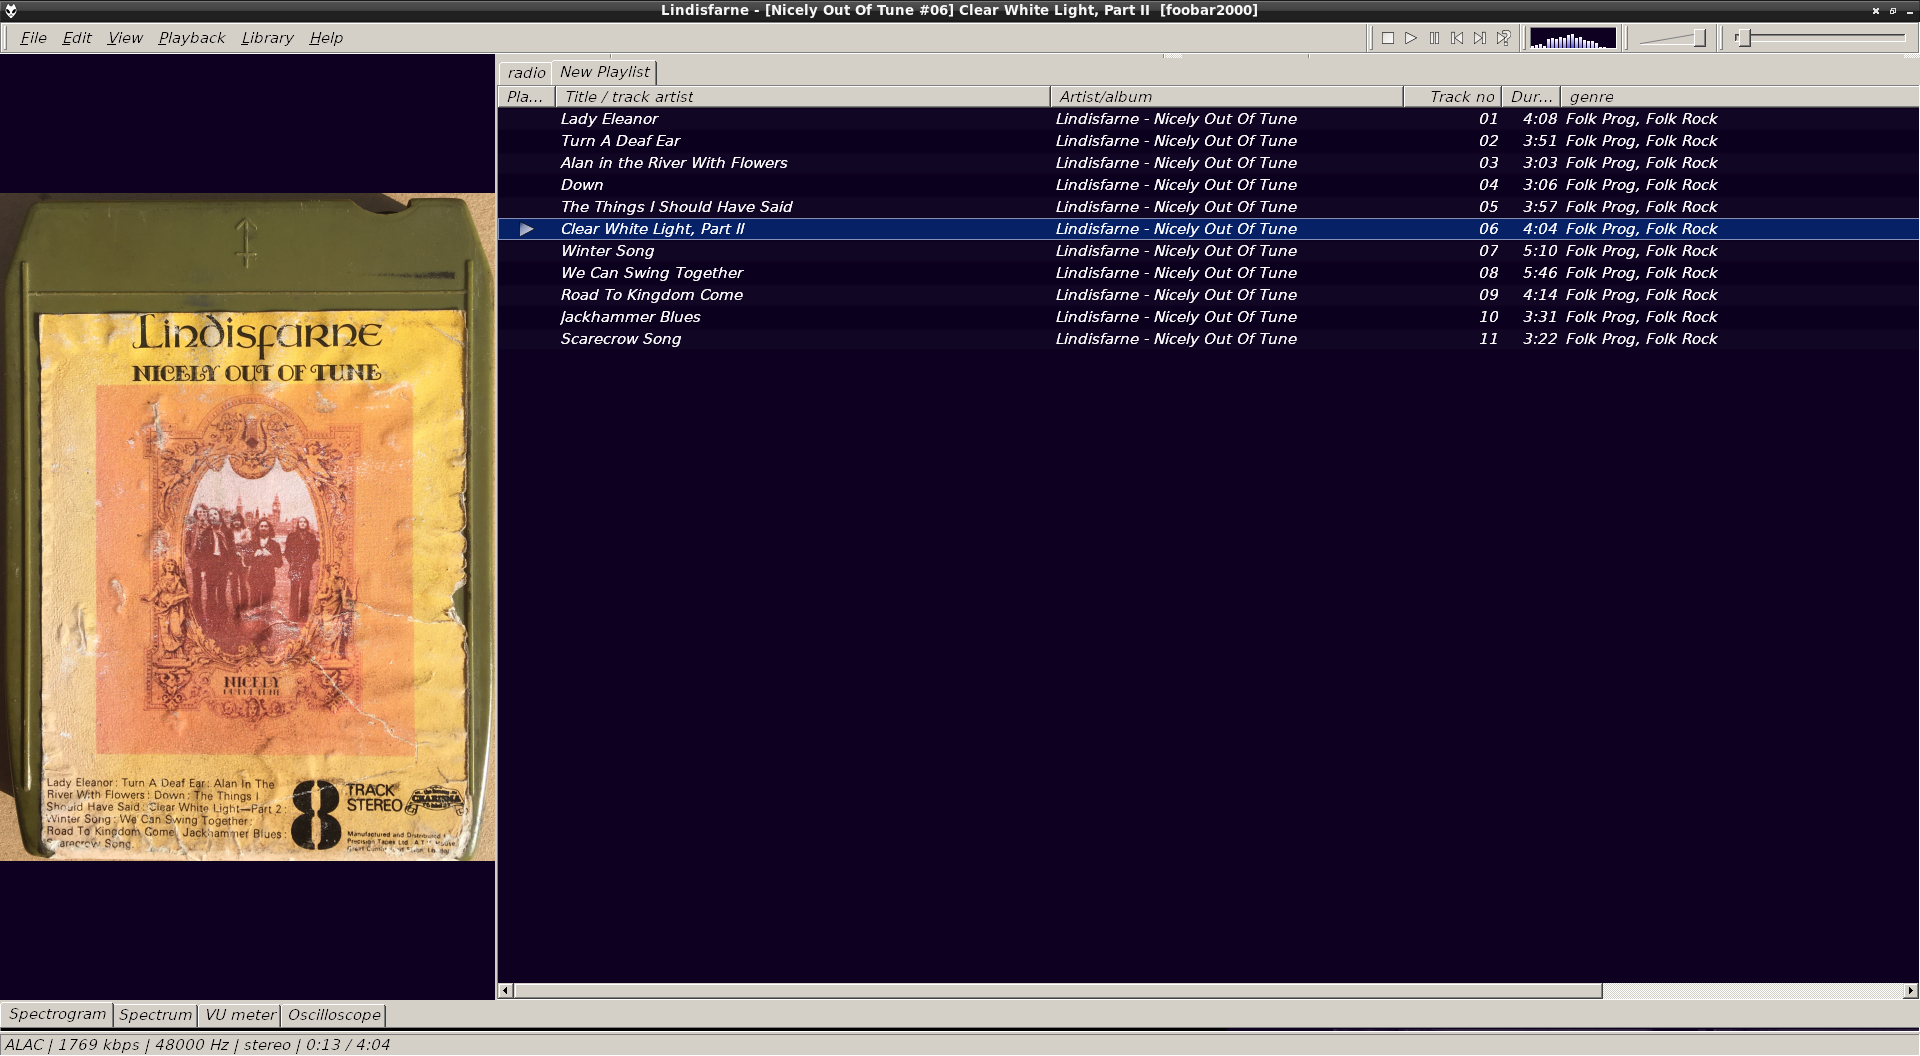The image size is (1920, 1056).
Task: Click the scrollbar left arrow
Action: [x=506, y=991]
